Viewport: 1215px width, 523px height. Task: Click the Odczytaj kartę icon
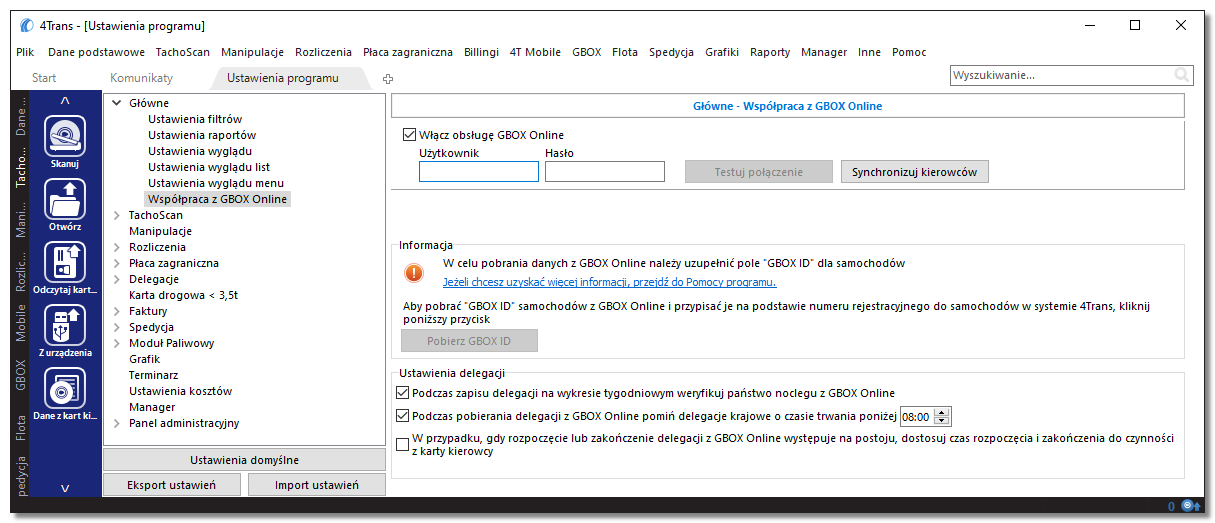pos(65,262)
